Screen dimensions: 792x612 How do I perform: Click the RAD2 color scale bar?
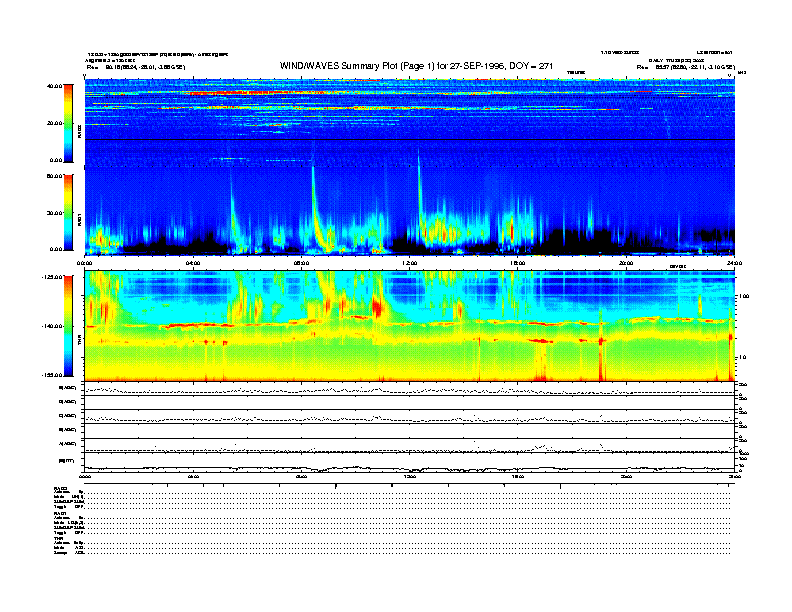(x=68, y=123)
